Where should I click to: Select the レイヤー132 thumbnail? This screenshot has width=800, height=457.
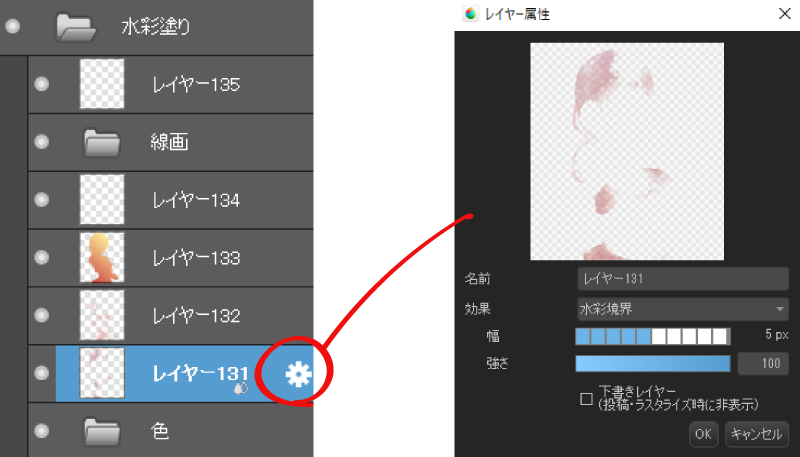tap(102, 315)
